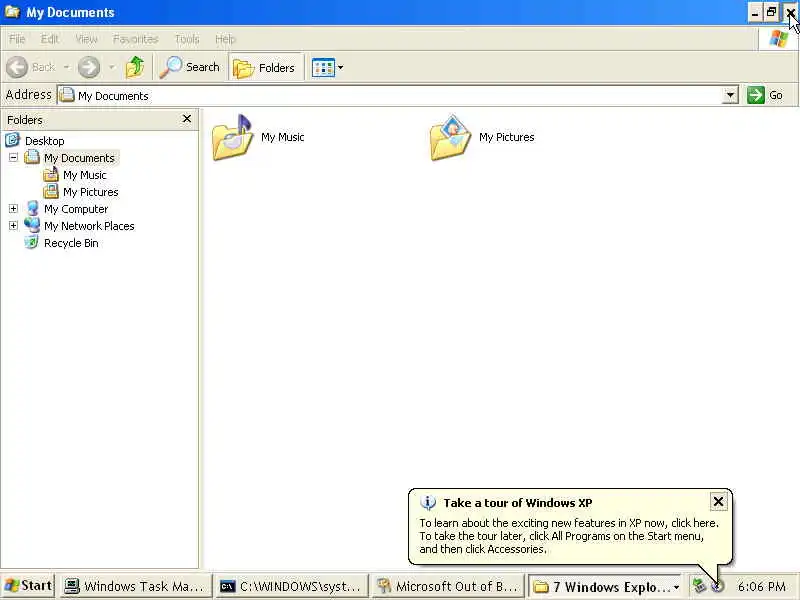
Task: Click the Recycle Bin tree icon
Action: [x=32, y=242]
